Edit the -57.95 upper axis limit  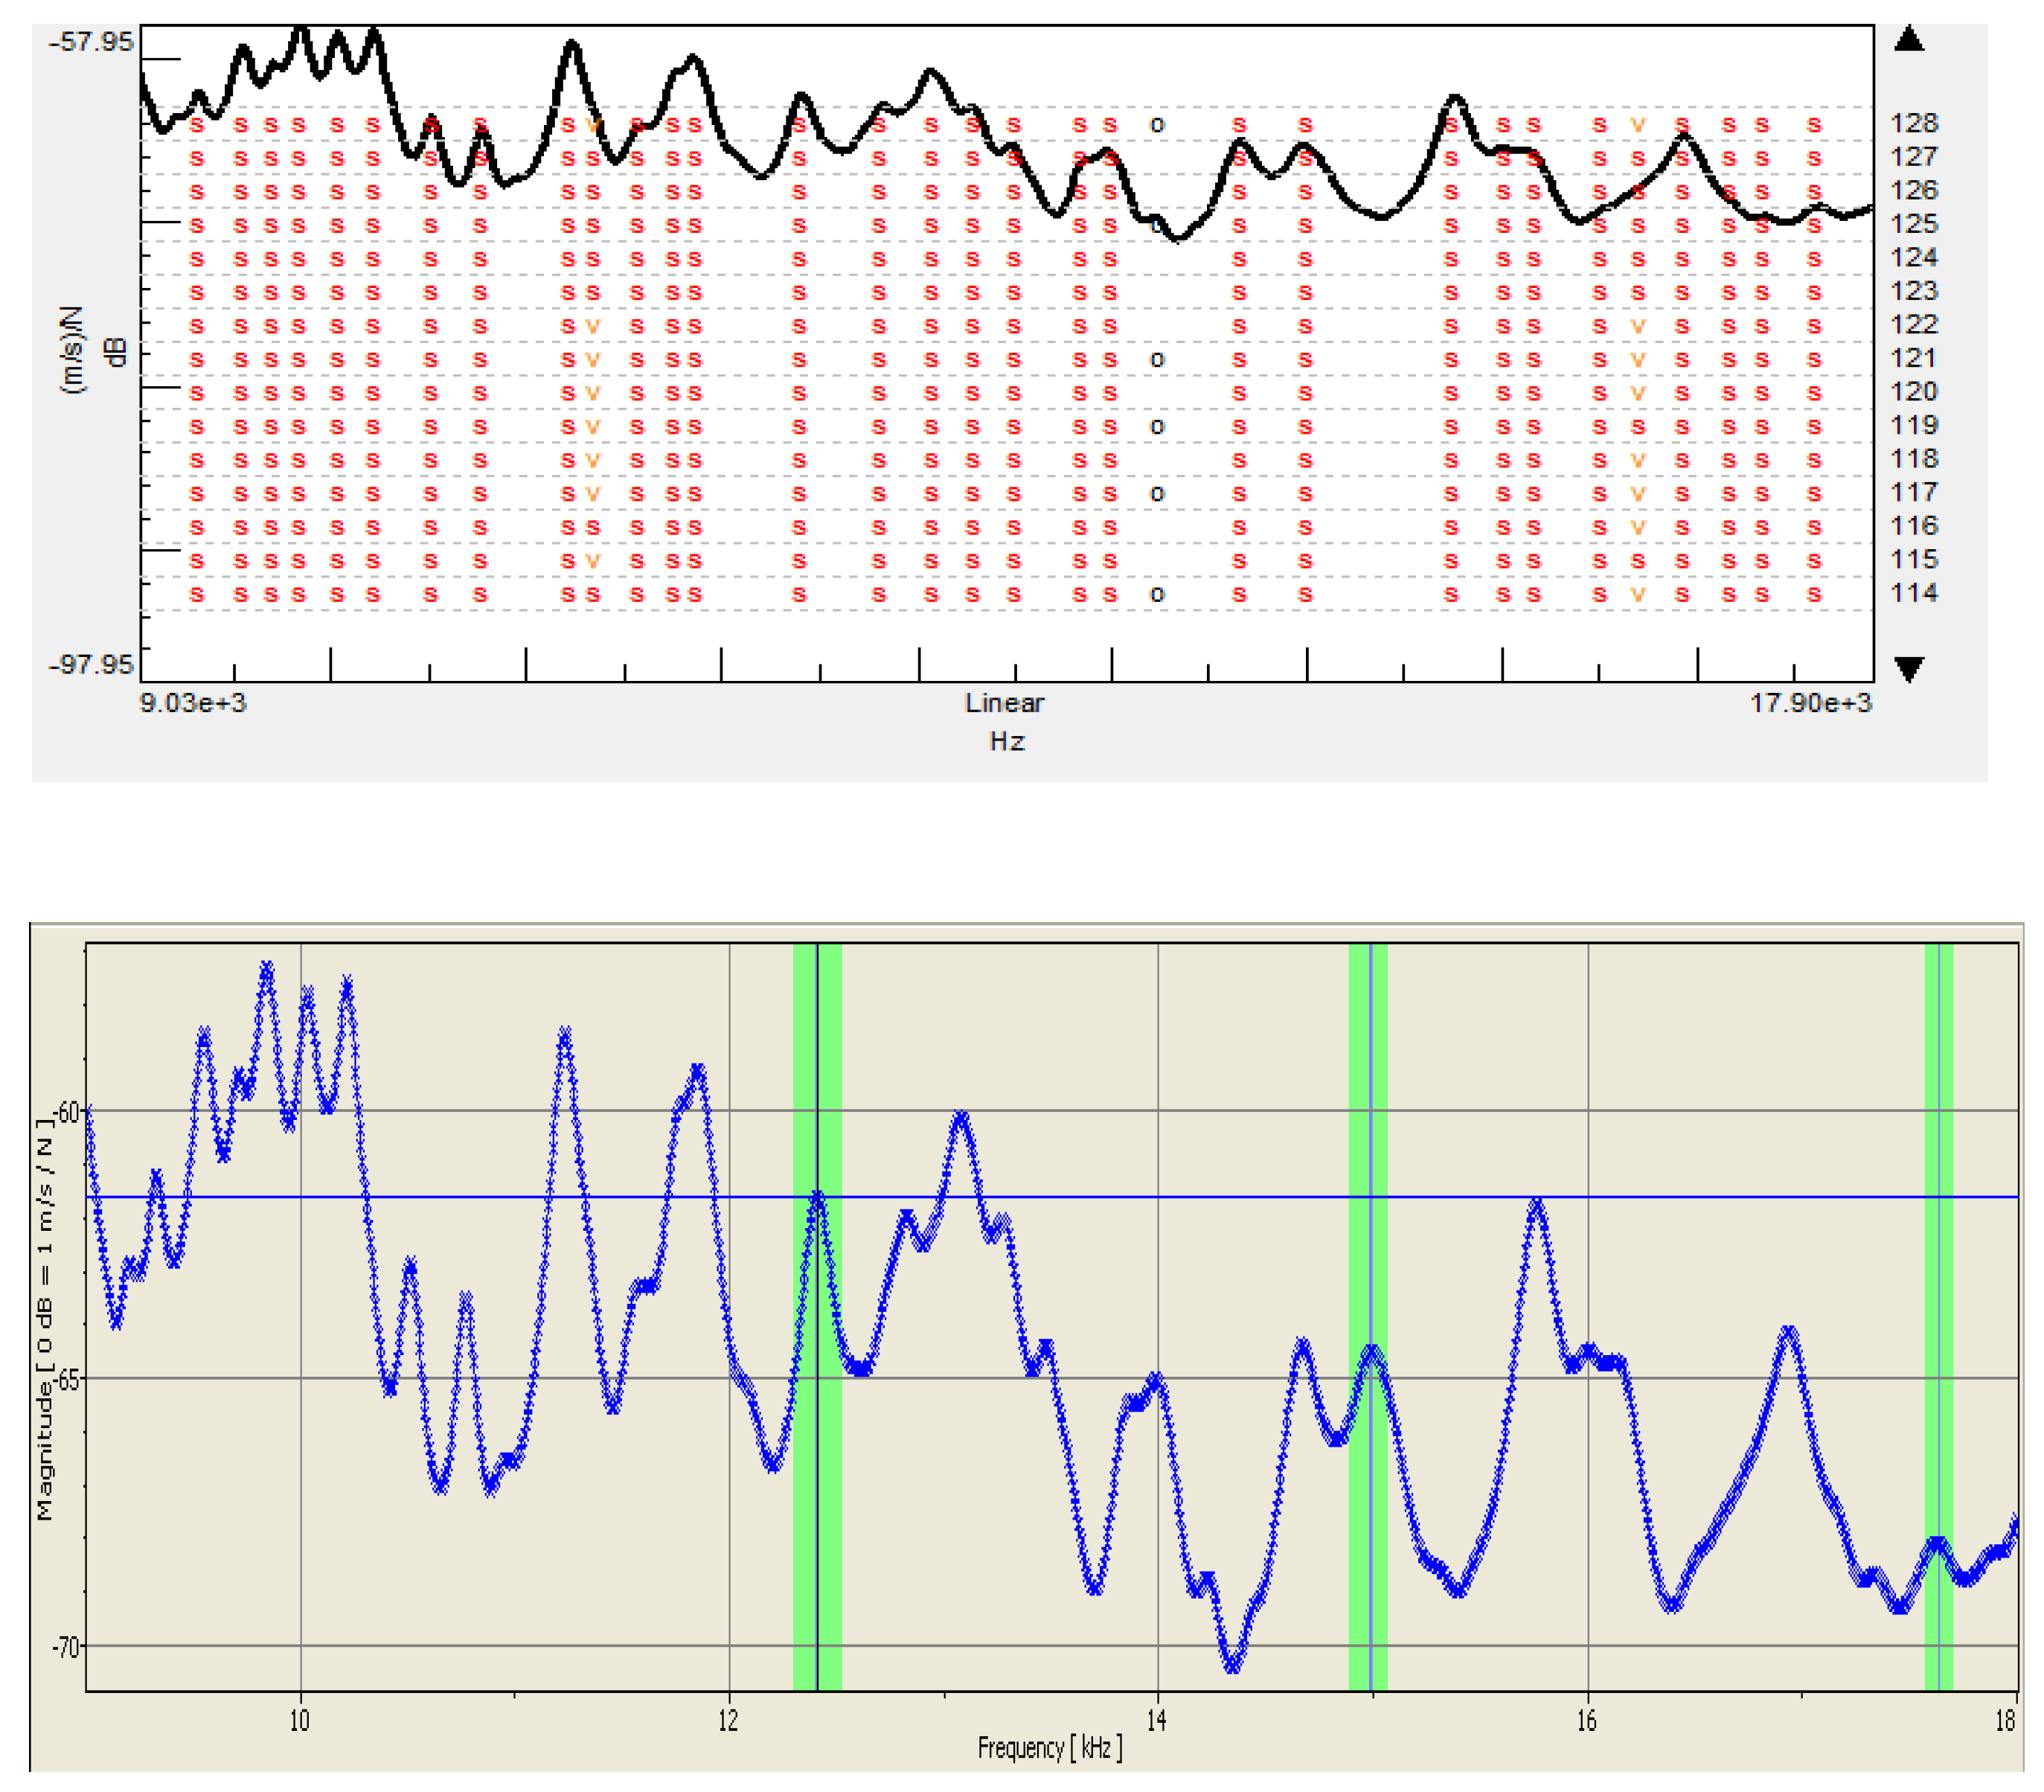point(91,42)
